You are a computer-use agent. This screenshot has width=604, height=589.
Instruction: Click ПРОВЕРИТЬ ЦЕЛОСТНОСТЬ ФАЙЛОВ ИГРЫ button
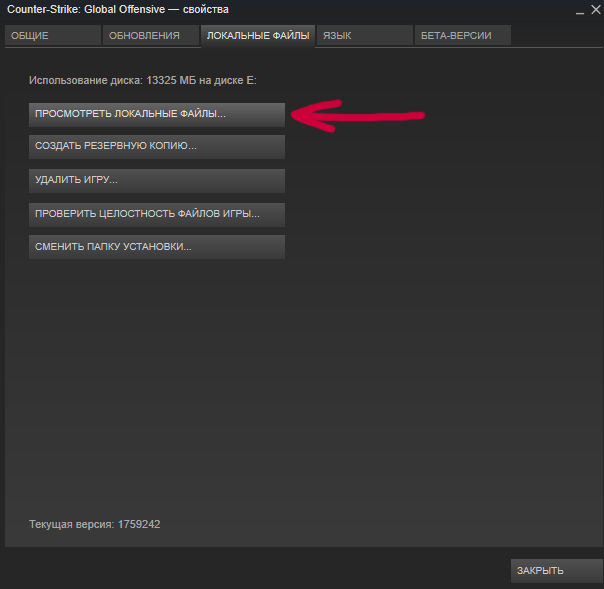[157, 214]
